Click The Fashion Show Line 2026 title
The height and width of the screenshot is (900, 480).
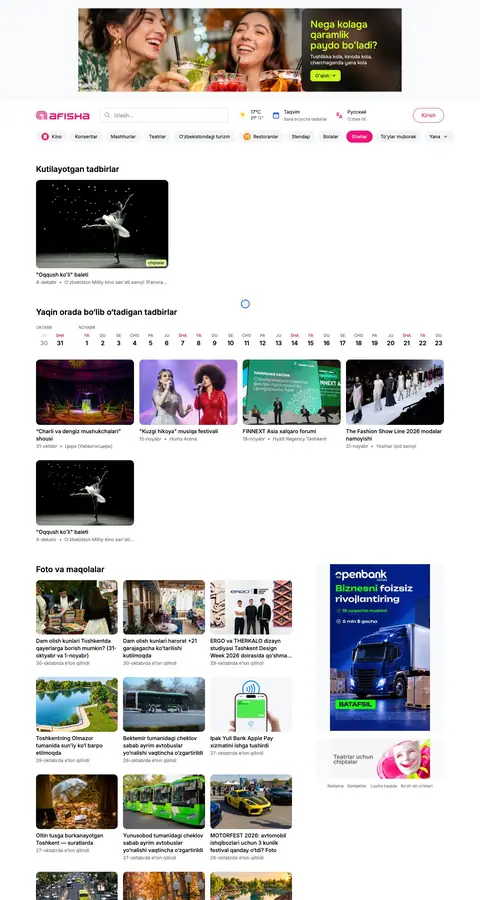pyautogui.click(x=394, y=435)
